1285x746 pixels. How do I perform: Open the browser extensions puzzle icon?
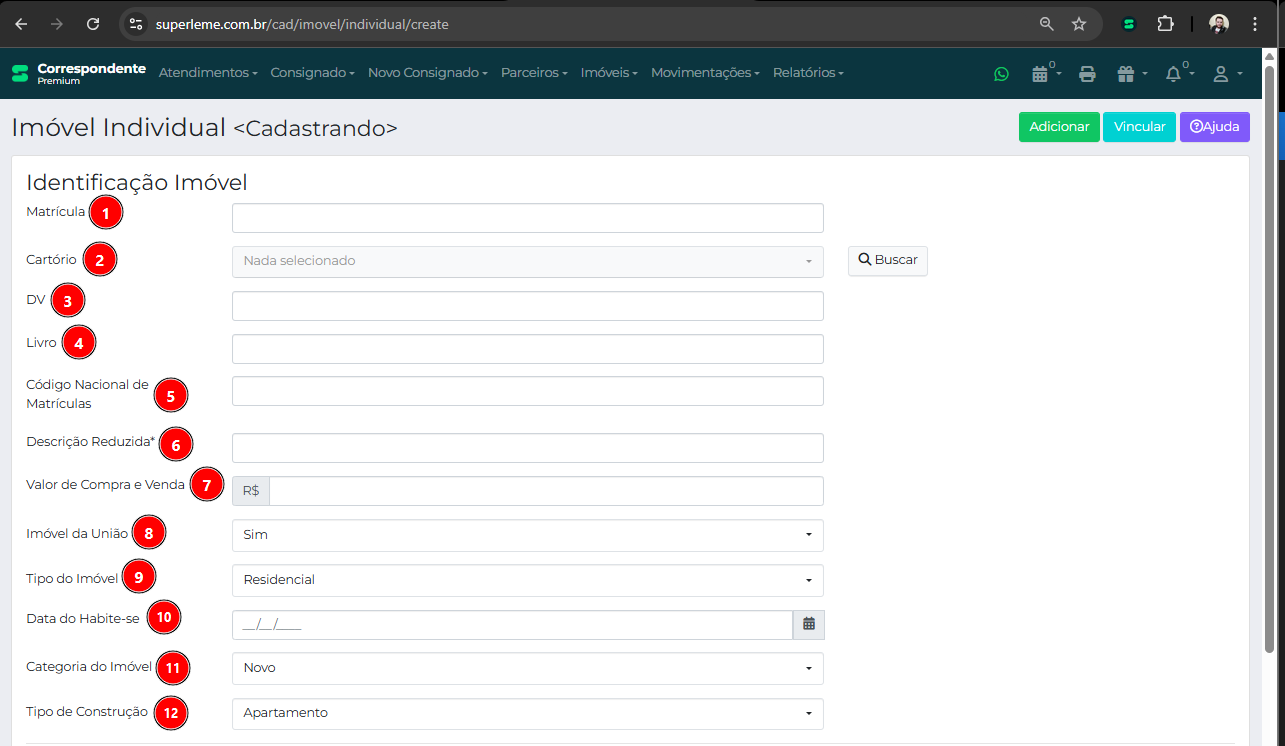click(x=1165, y=24)
